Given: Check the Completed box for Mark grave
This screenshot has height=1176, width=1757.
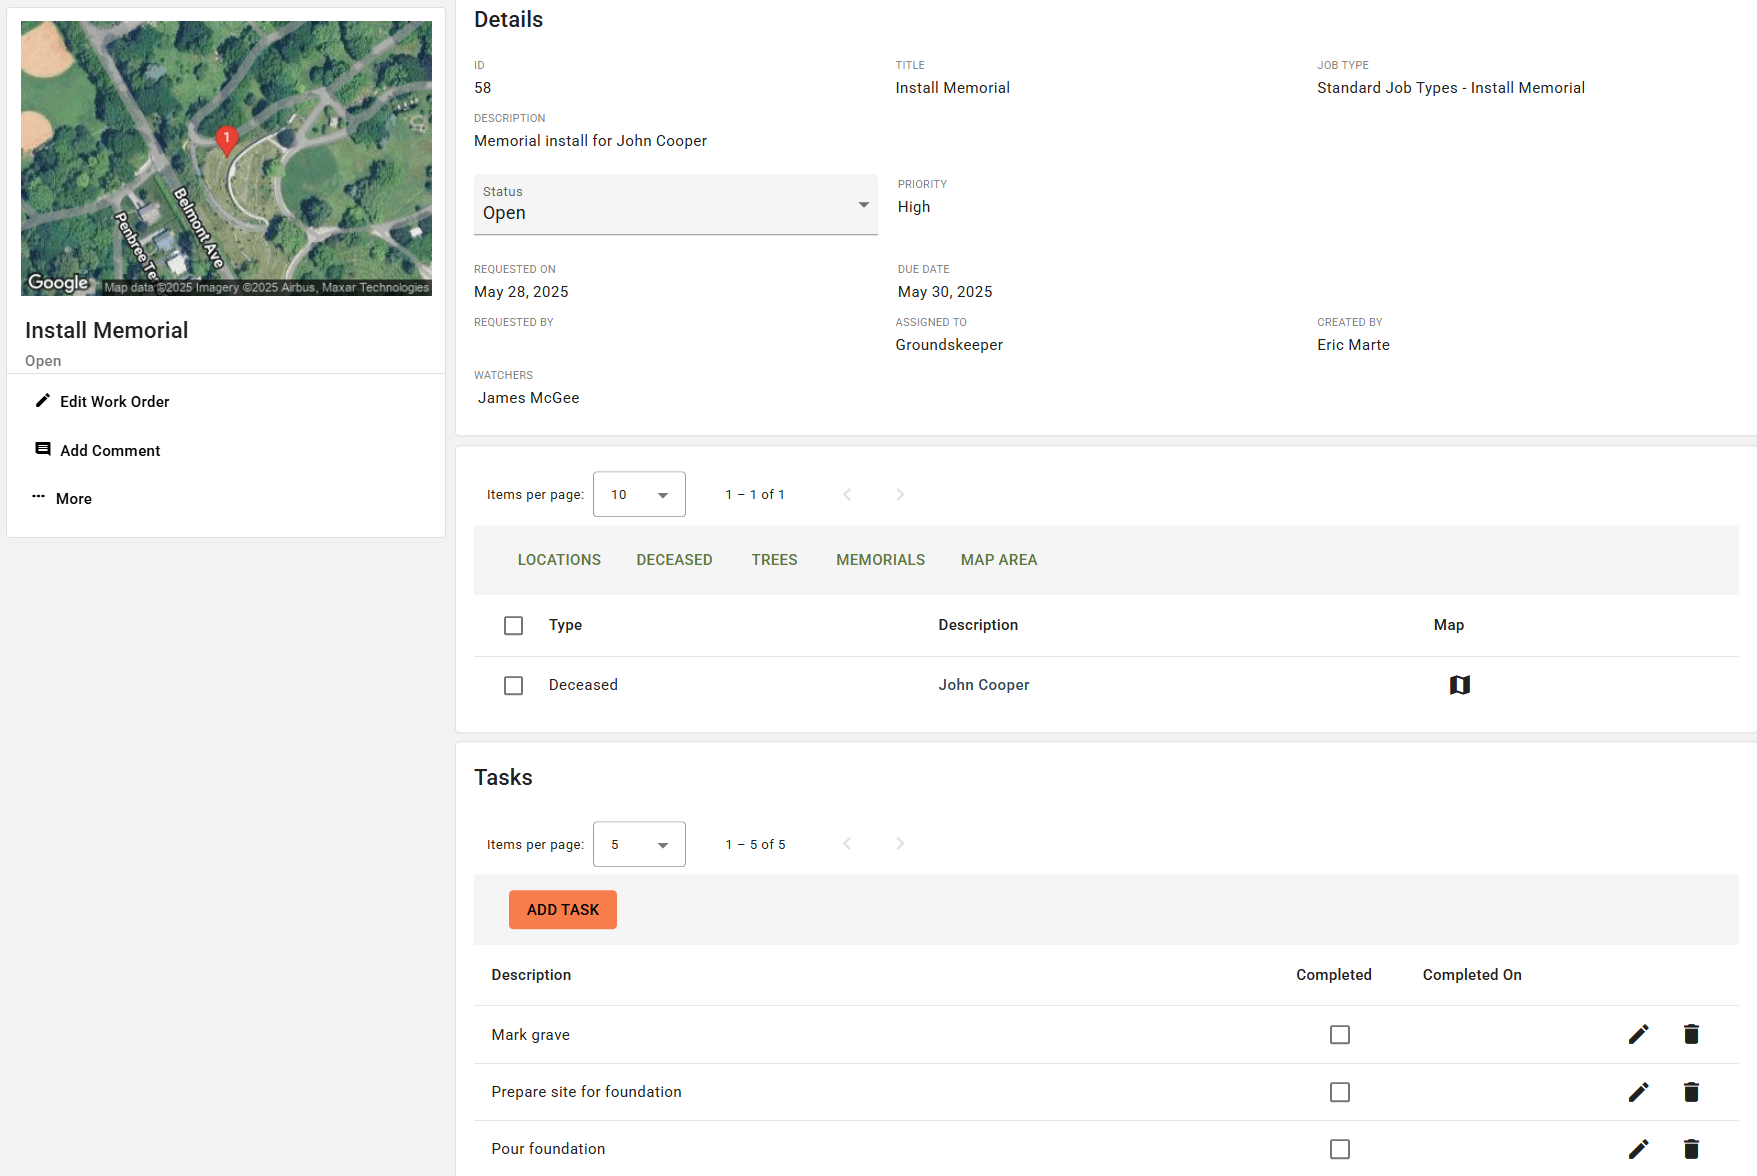Looking at the screenshot, I should [1340, 1034].
